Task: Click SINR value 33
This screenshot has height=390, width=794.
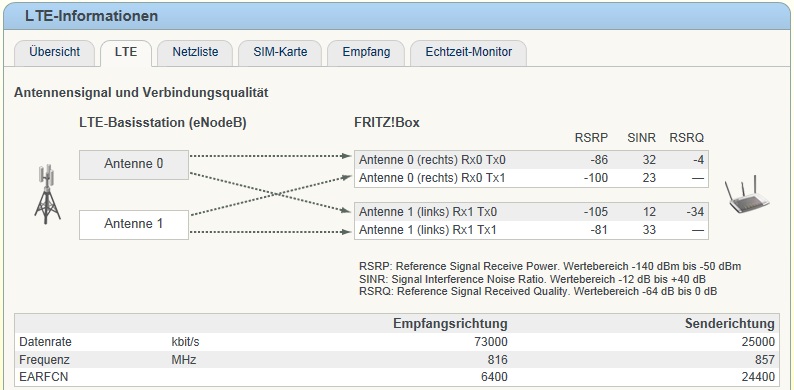Action: point(649,230)
